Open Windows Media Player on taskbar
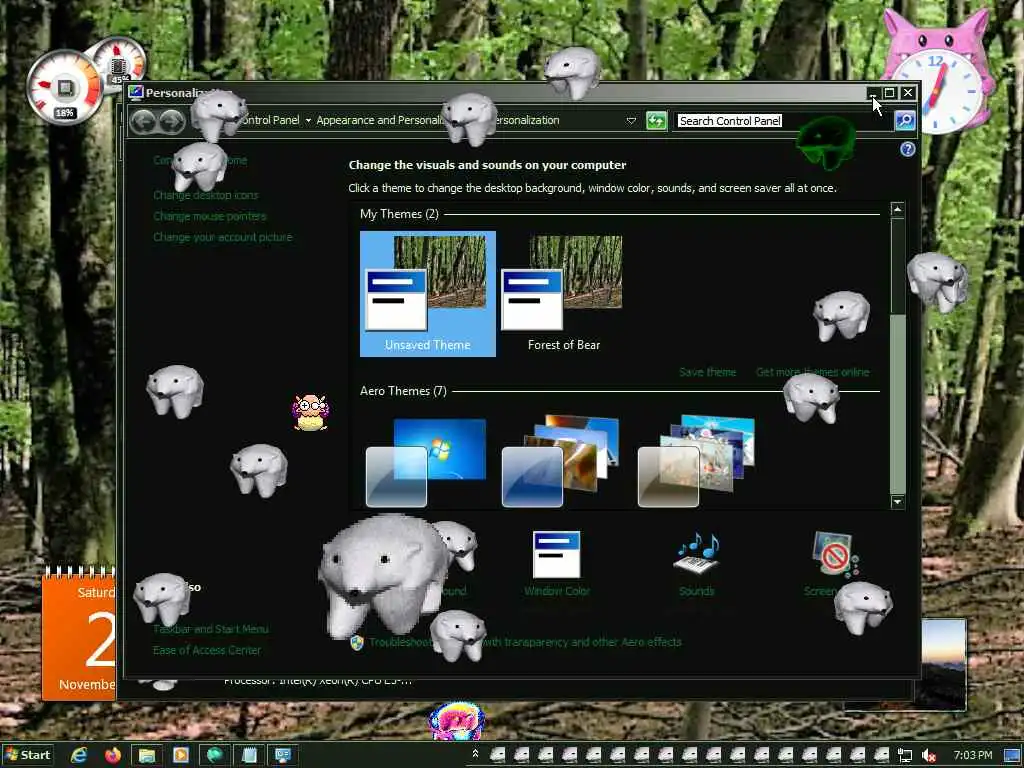This screenshot has height=768, width=1024. click(180, 756)
